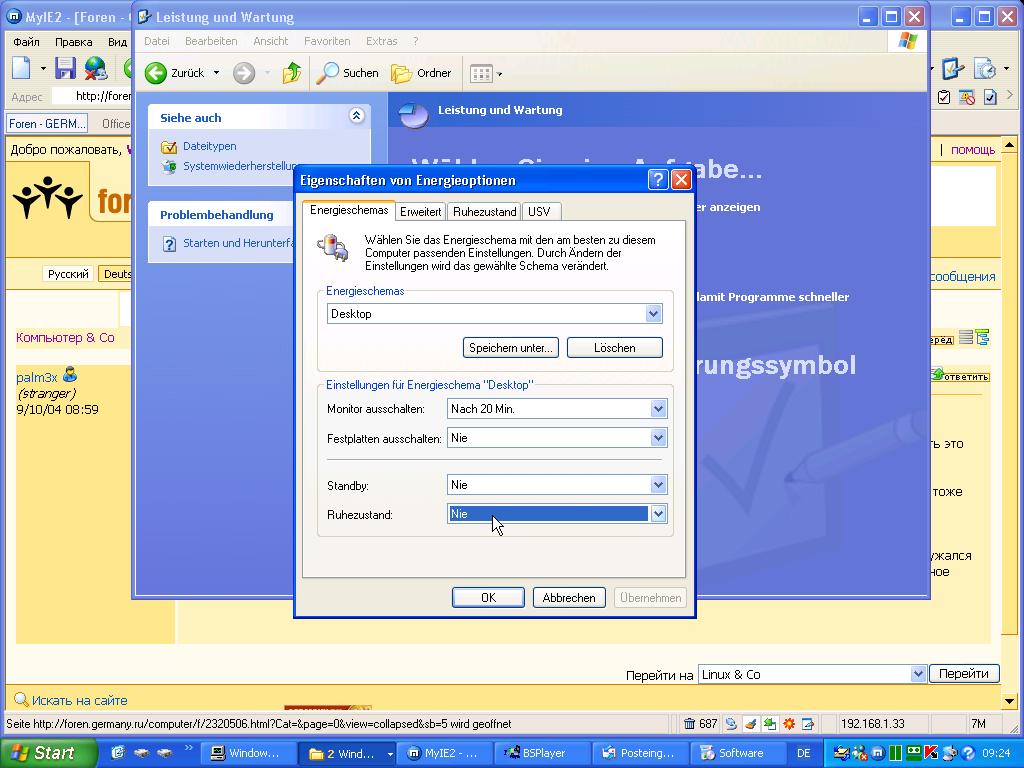The width and height of the screenshot is (1024, 768).
Task: Open the Festplatten ausschalten dropdown
Action: [658, 438]
